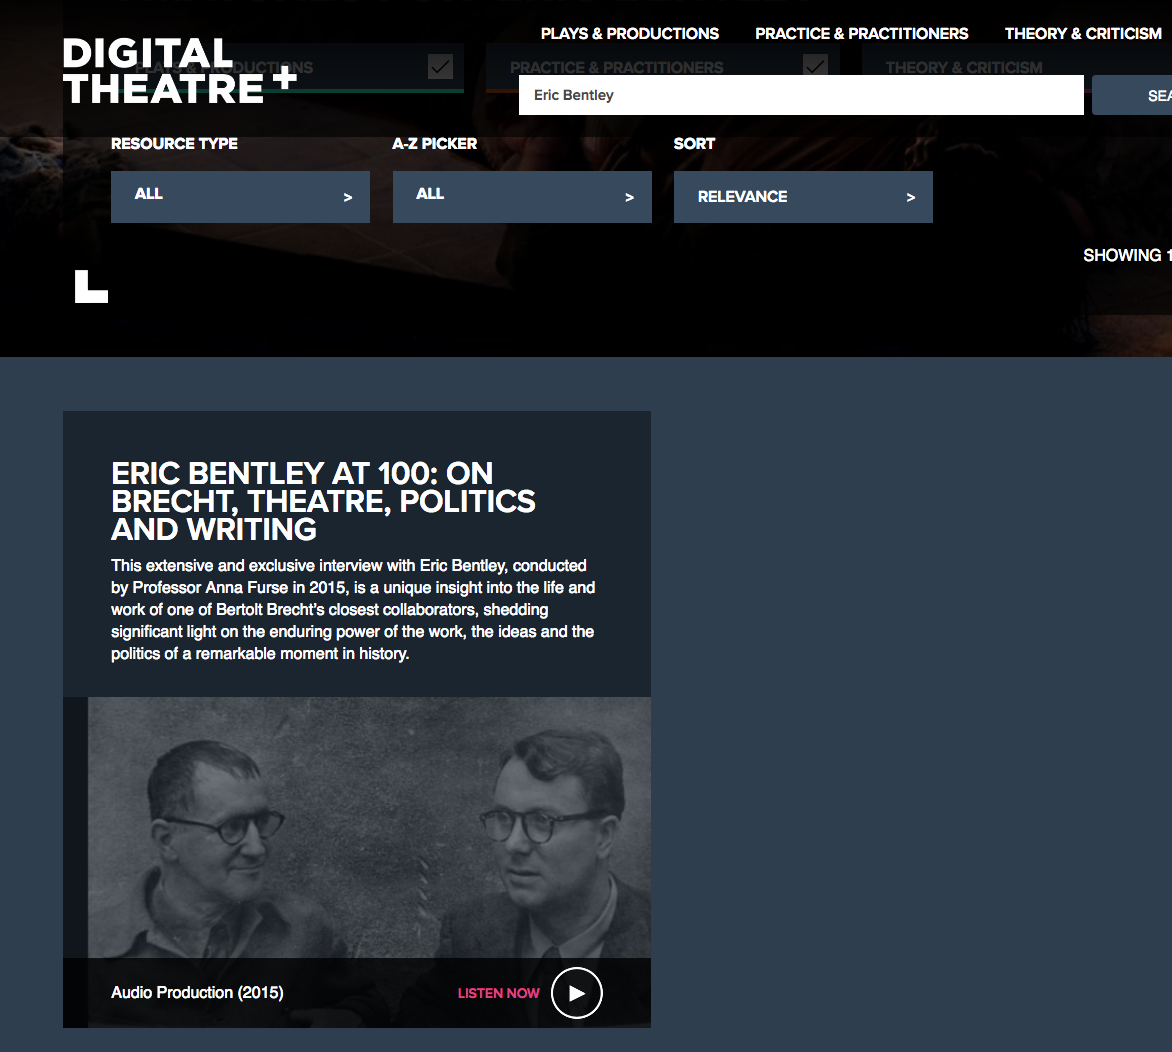Click the Digital Theatre+ logo

(179, 70)
